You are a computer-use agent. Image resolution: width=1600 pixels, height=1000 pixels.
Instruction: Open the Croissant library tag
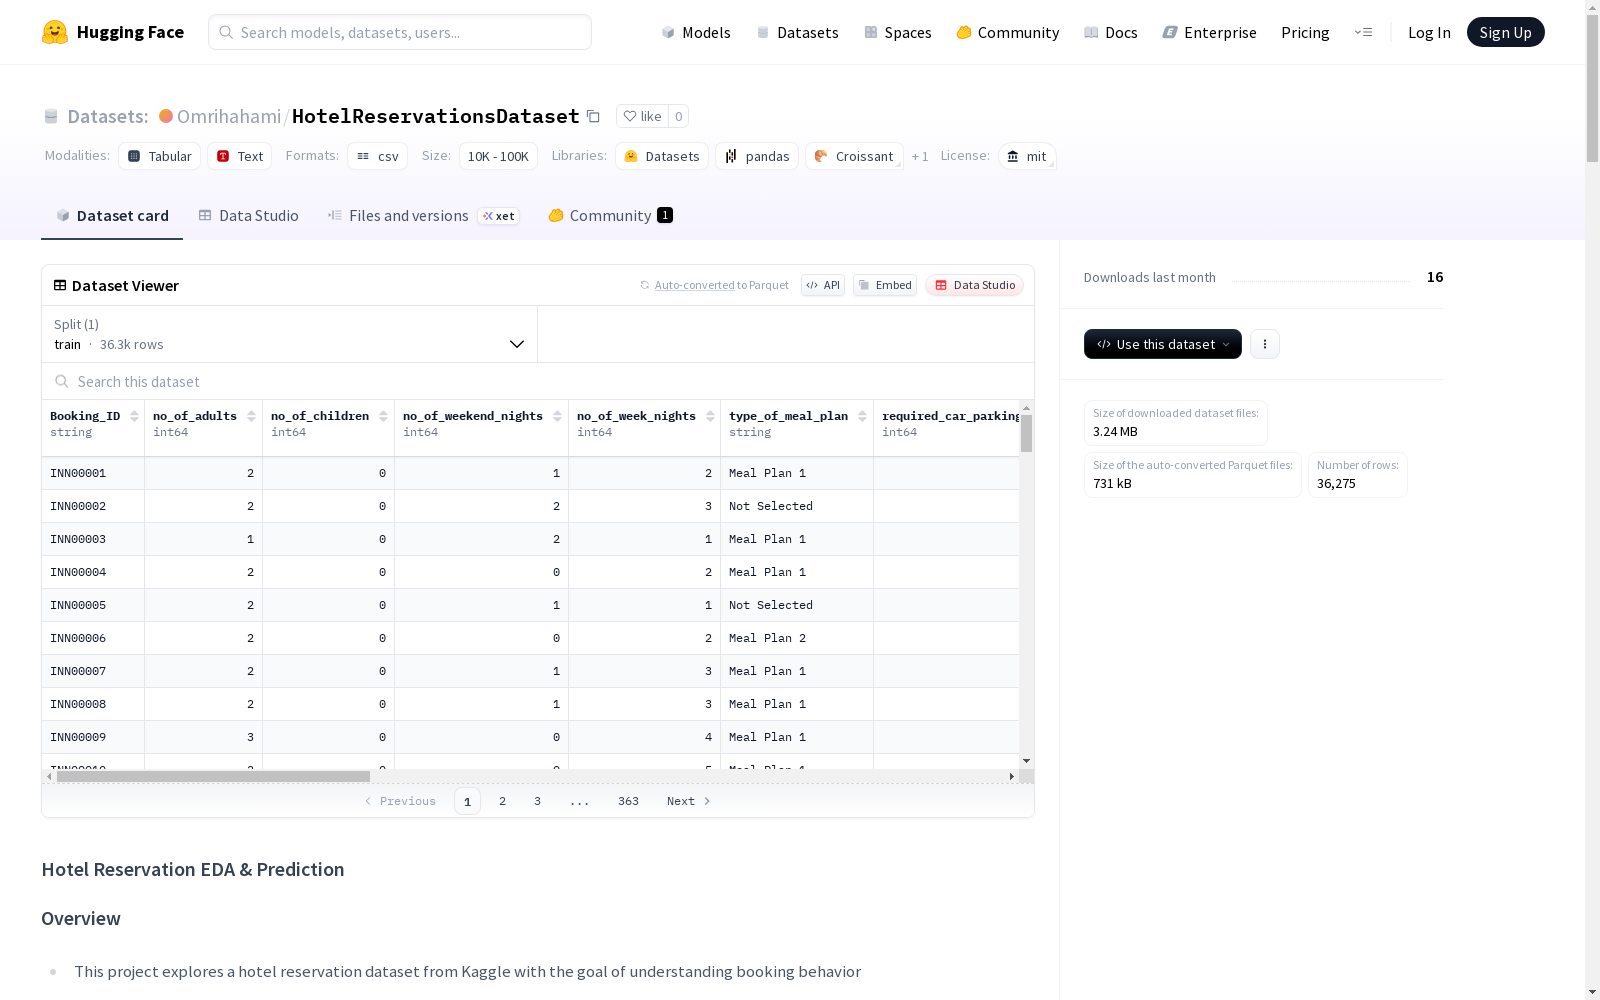[854, 156]
